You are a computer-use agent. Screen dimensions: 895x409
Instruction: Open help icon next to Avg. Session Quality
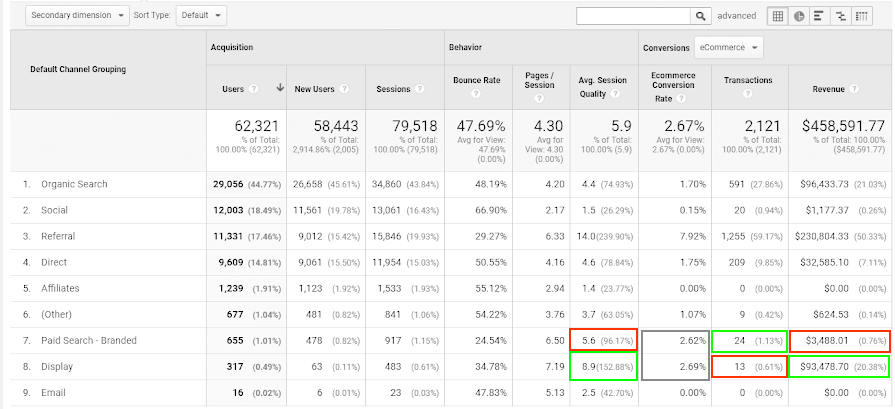pyautogui.click(x=615, y=94)
